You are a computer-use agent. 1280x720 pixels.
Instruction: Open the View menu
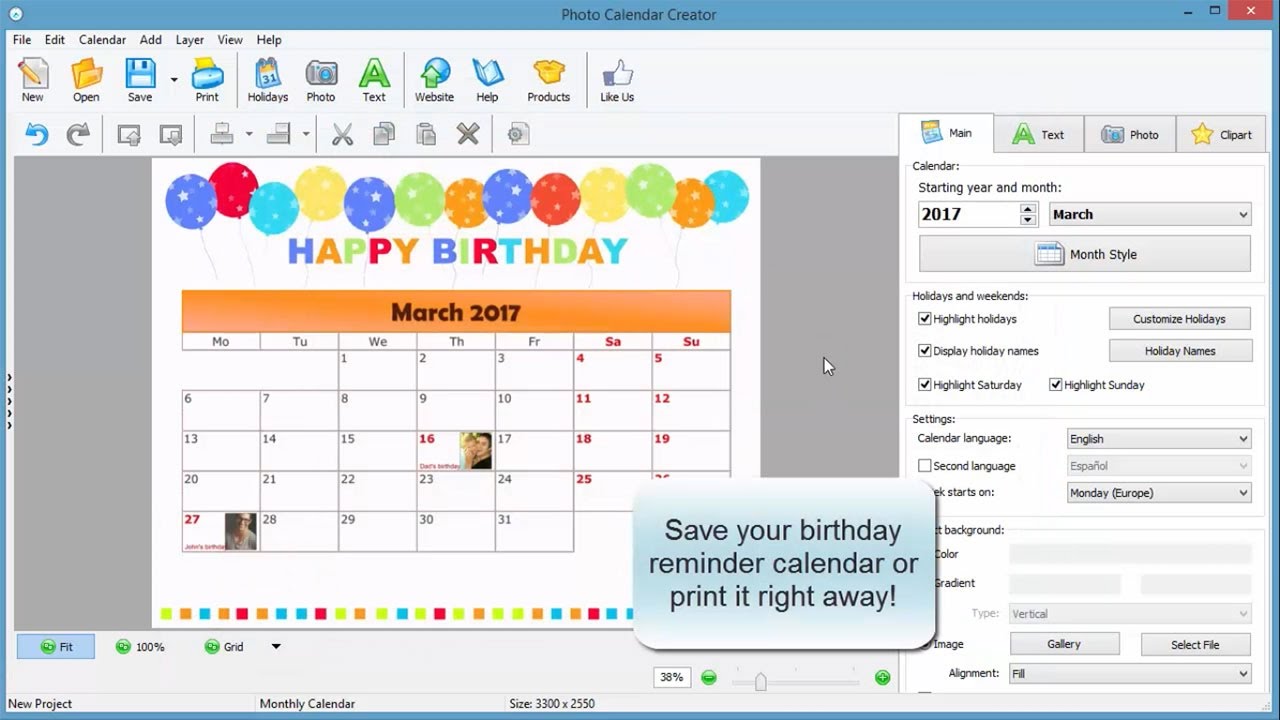click(230, 40)
